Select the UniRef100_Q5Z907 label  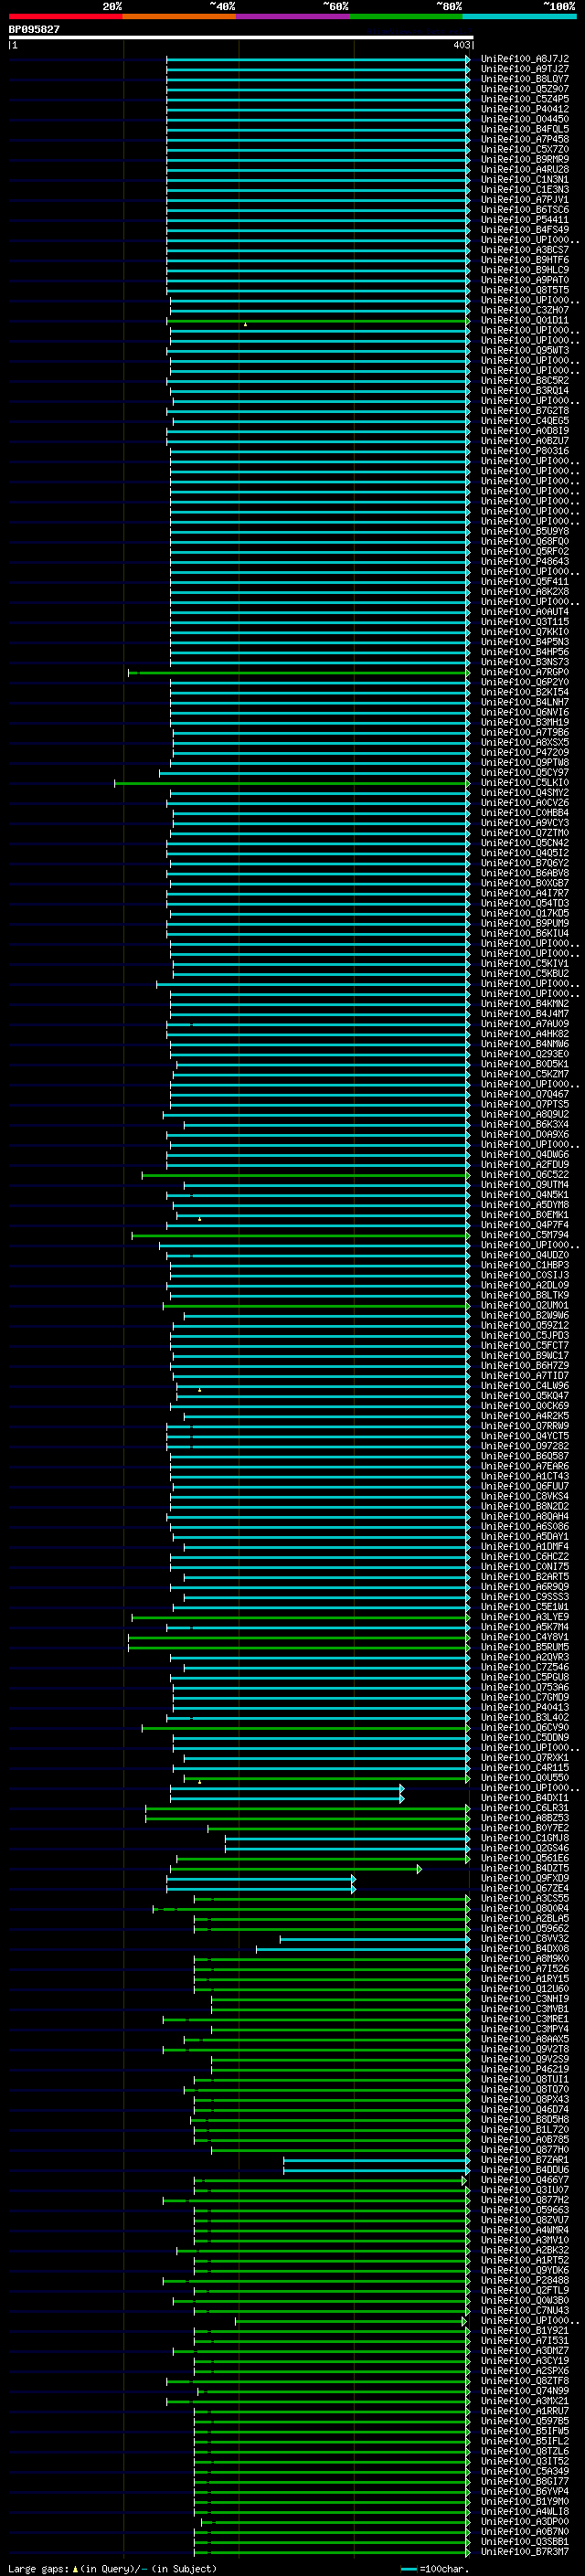point(525,89)
